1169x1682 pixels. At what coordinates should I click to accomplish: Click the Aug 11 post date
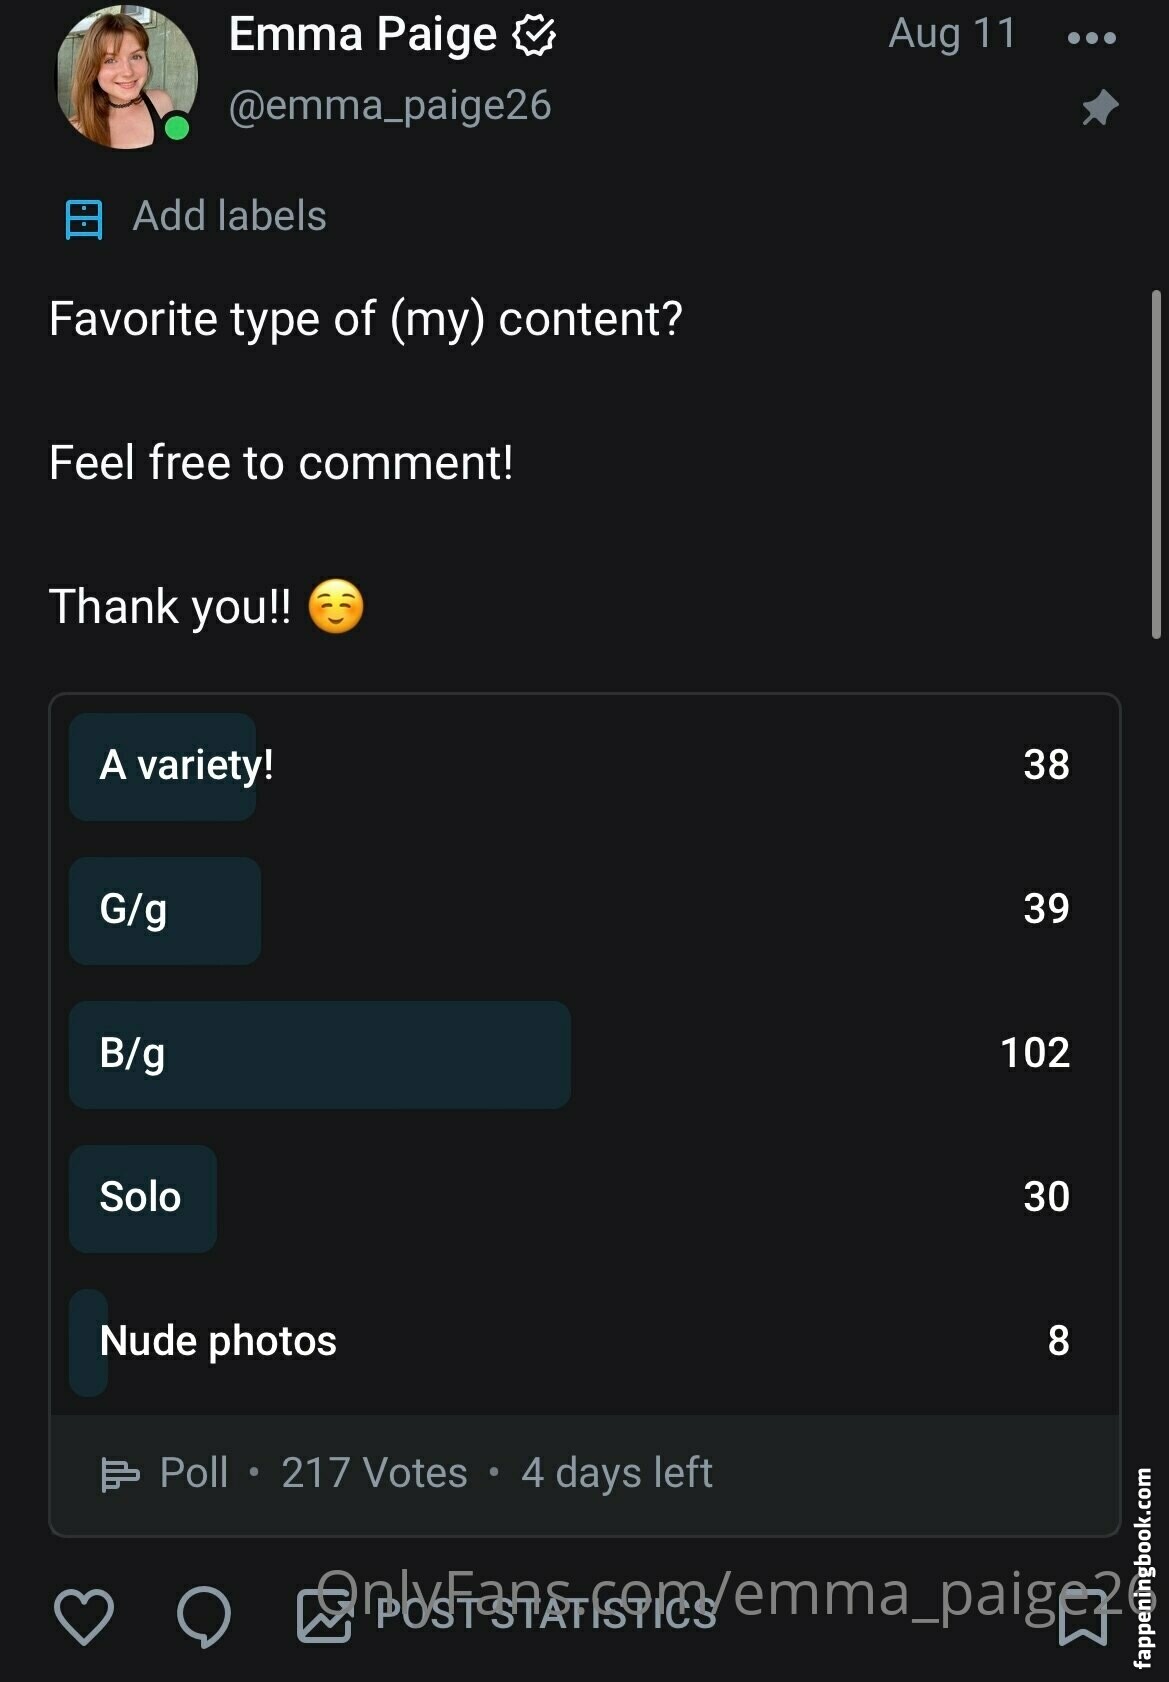(x=952, y=34)
